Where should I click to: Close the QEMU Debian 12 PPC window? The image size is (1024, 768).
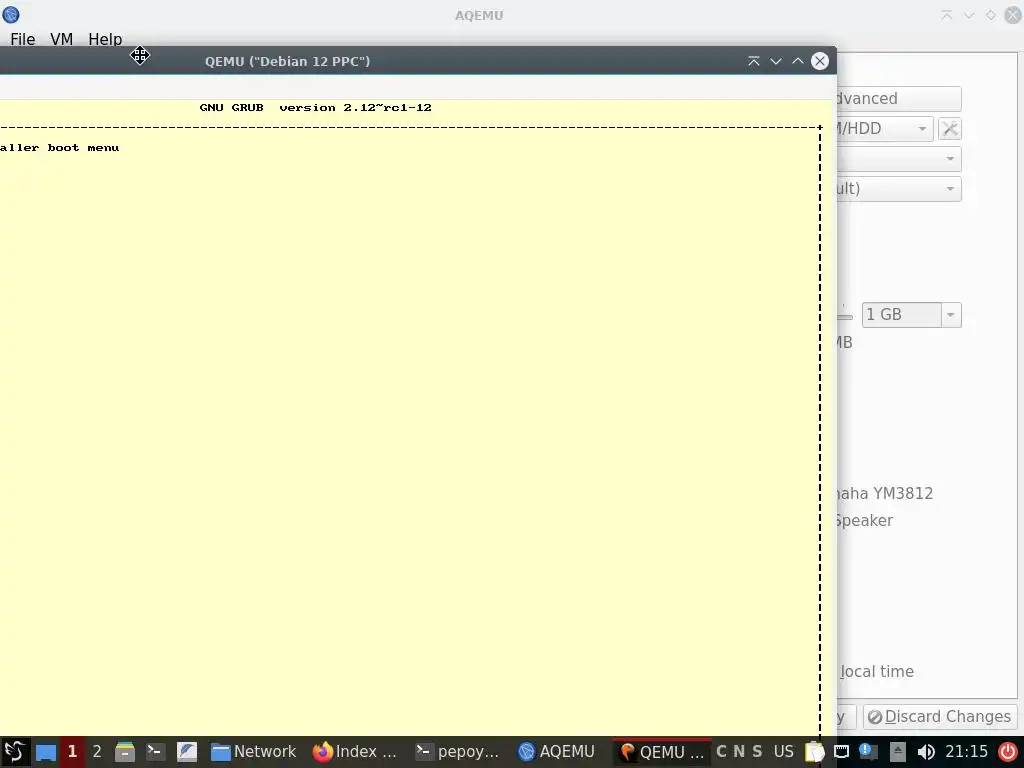click(820, 61)
